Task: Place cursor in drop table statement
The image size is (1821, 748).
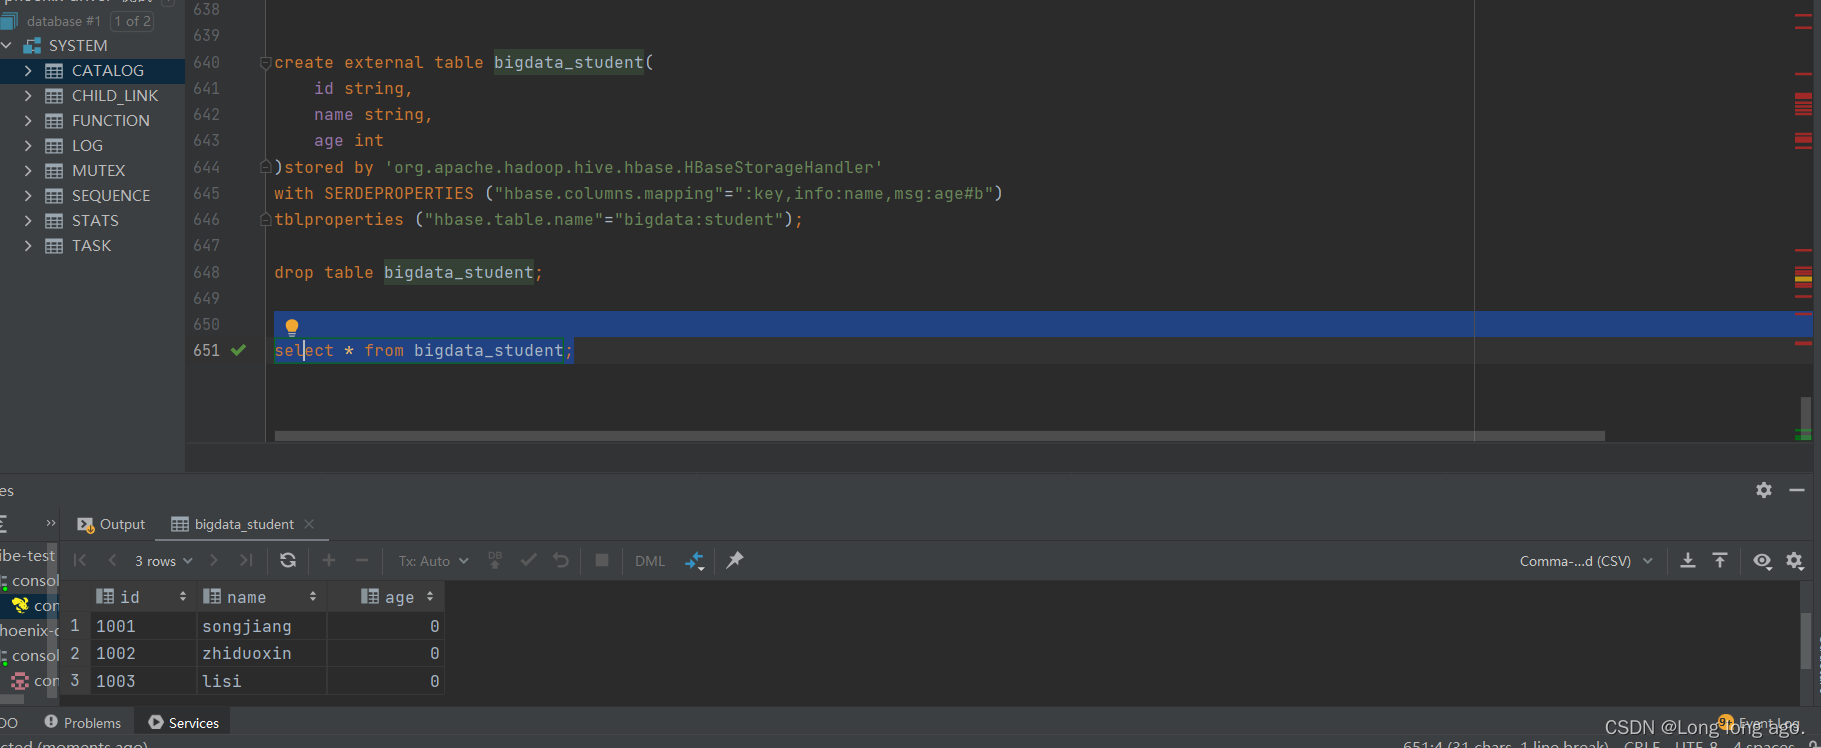Action: point(408,272)
